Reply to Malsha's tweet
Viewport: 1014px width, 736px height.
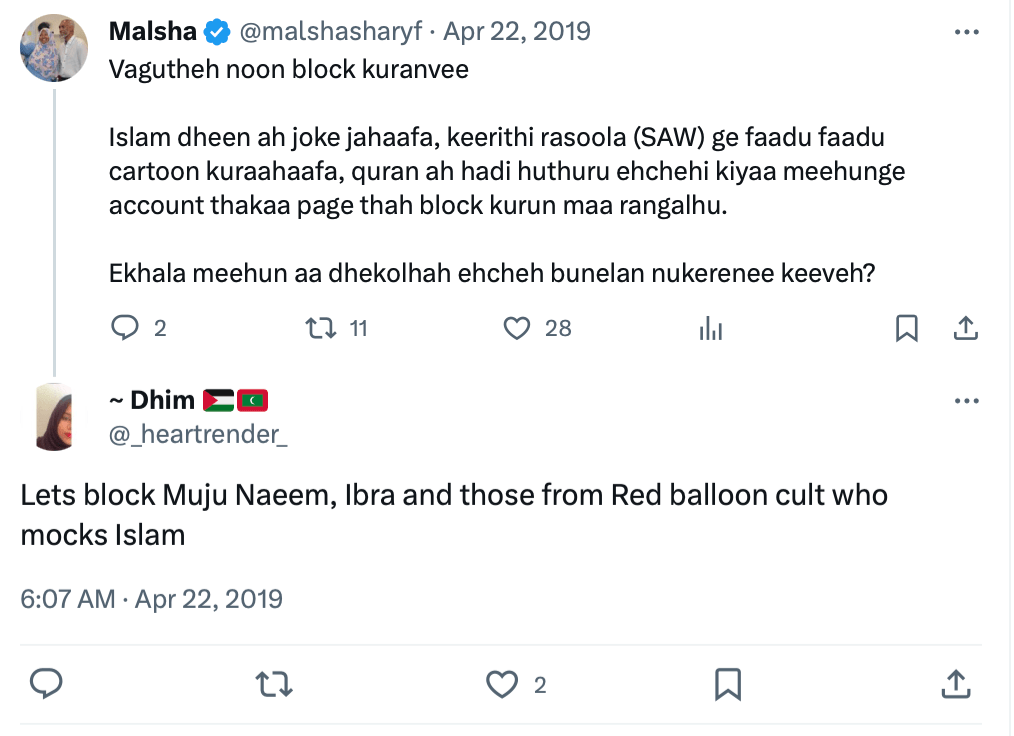pos(124,328)
